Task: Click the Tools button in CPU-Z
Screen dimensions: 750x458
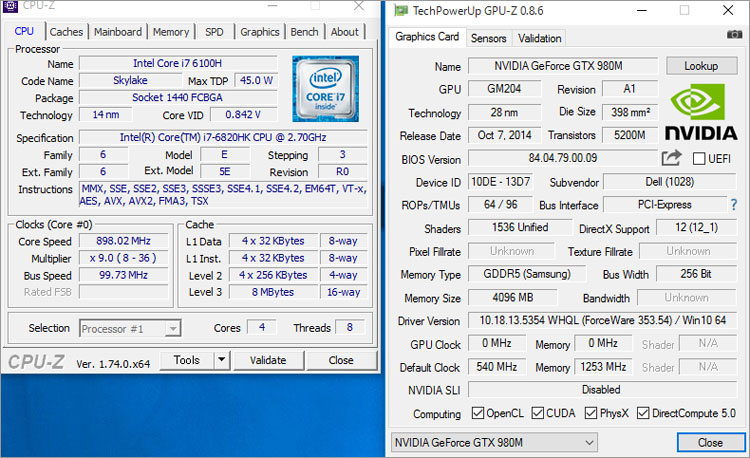Action: (x=187, y=360)
